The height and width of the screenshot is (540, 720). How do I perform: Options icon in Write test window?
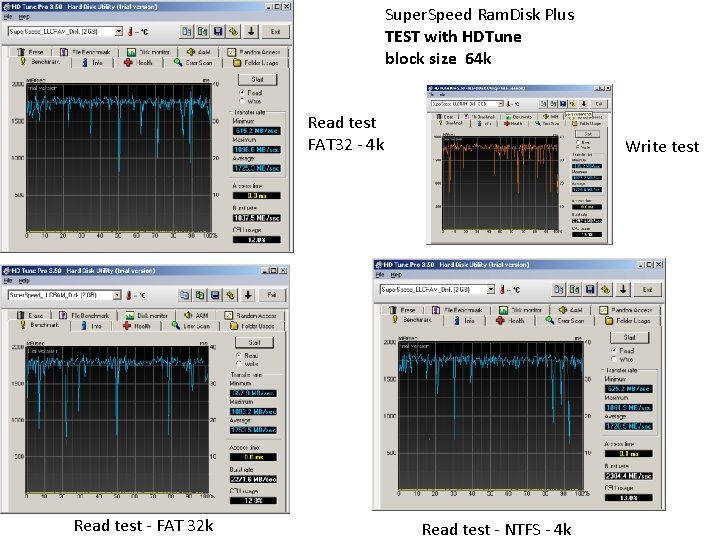point(573,104)
